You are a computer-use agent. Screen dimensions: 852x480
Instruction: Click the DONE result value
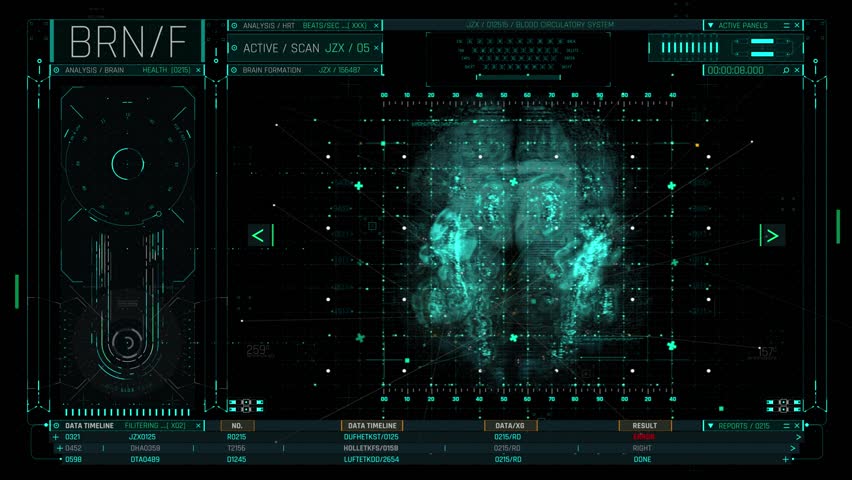(x=642, y=459)
